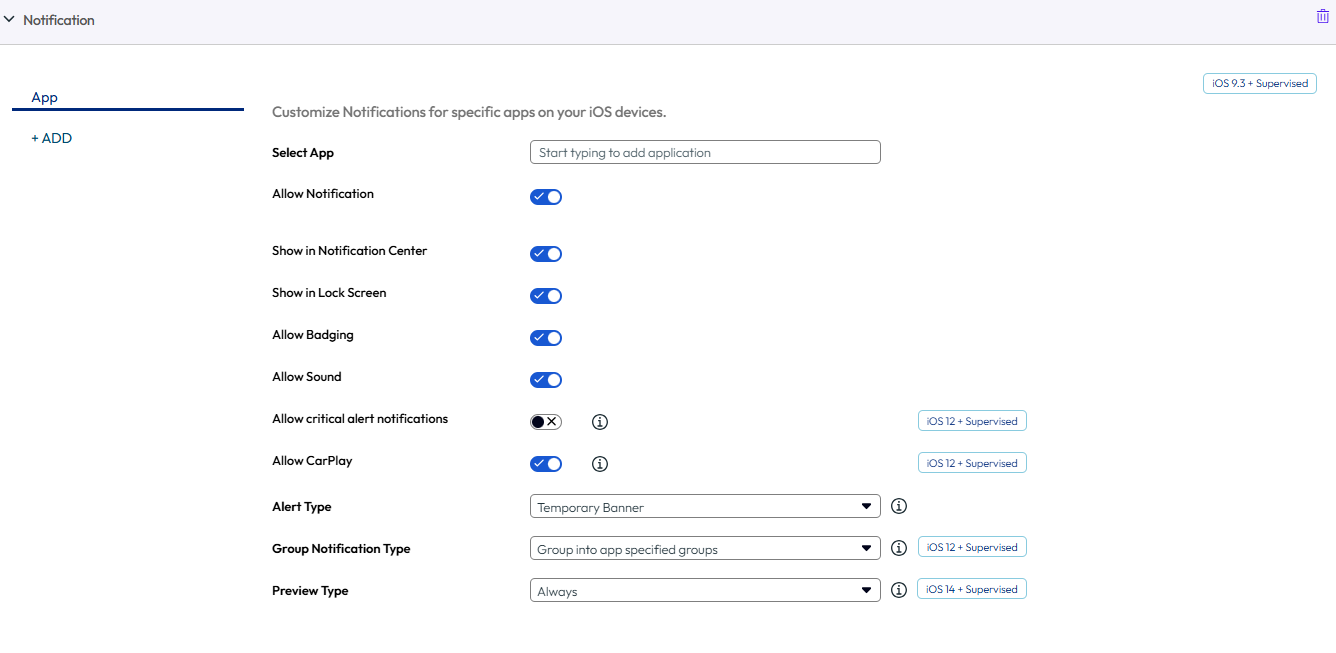Click the Preview Type label
The width and height of the screenshot is (1336, 653).
pos(310,591)
